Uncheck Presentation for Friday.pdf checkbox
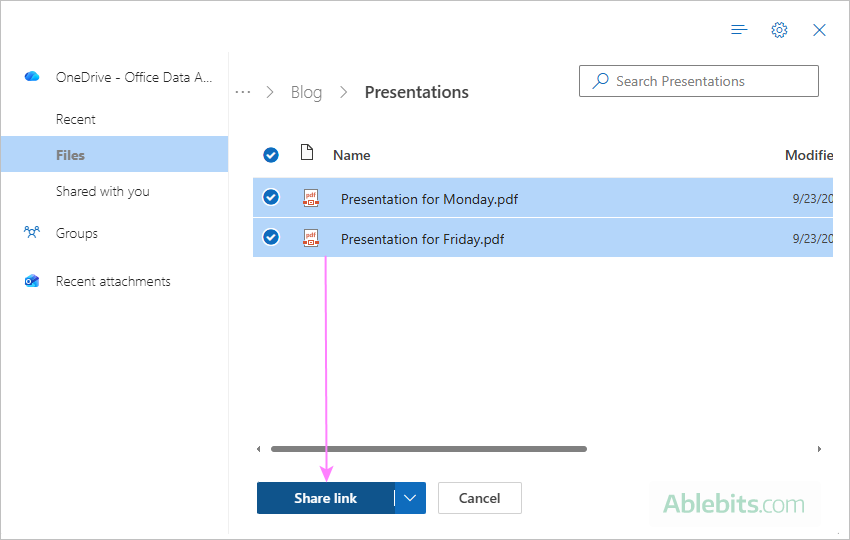 (271, 237)
